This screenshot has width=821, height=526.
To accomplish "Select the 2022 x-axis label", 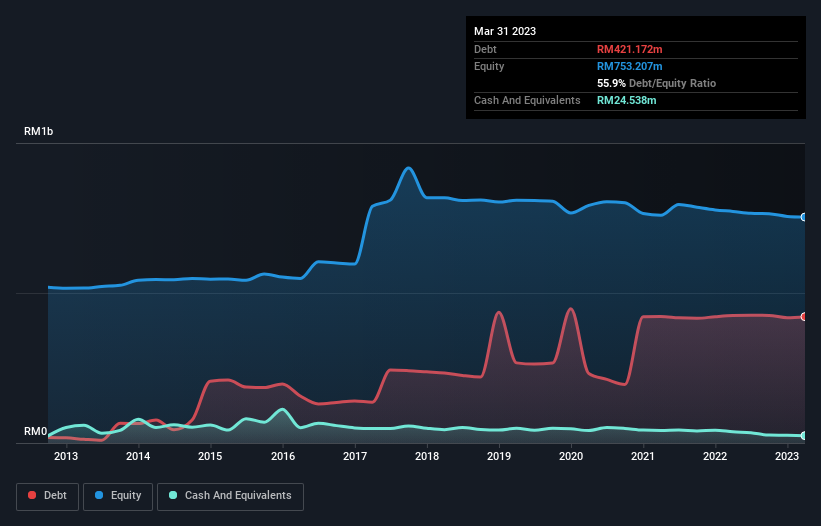I will (715, 456).
